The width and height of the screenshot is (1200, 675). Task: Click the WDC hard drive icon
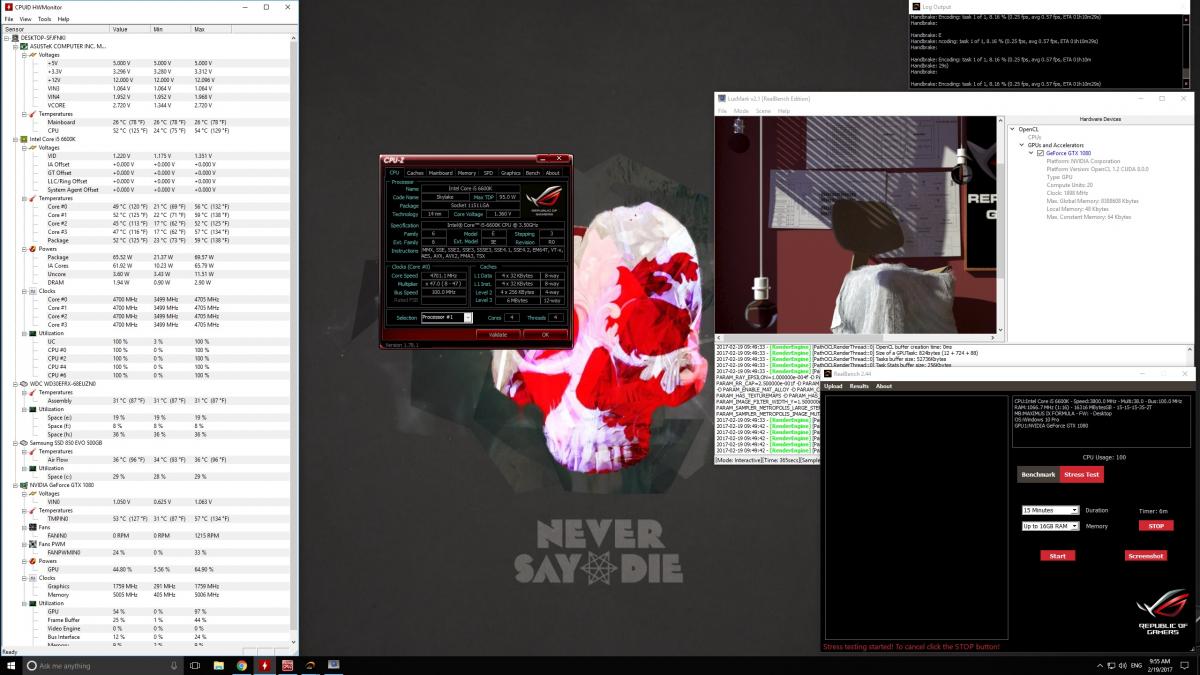click(x=24, y=384)
